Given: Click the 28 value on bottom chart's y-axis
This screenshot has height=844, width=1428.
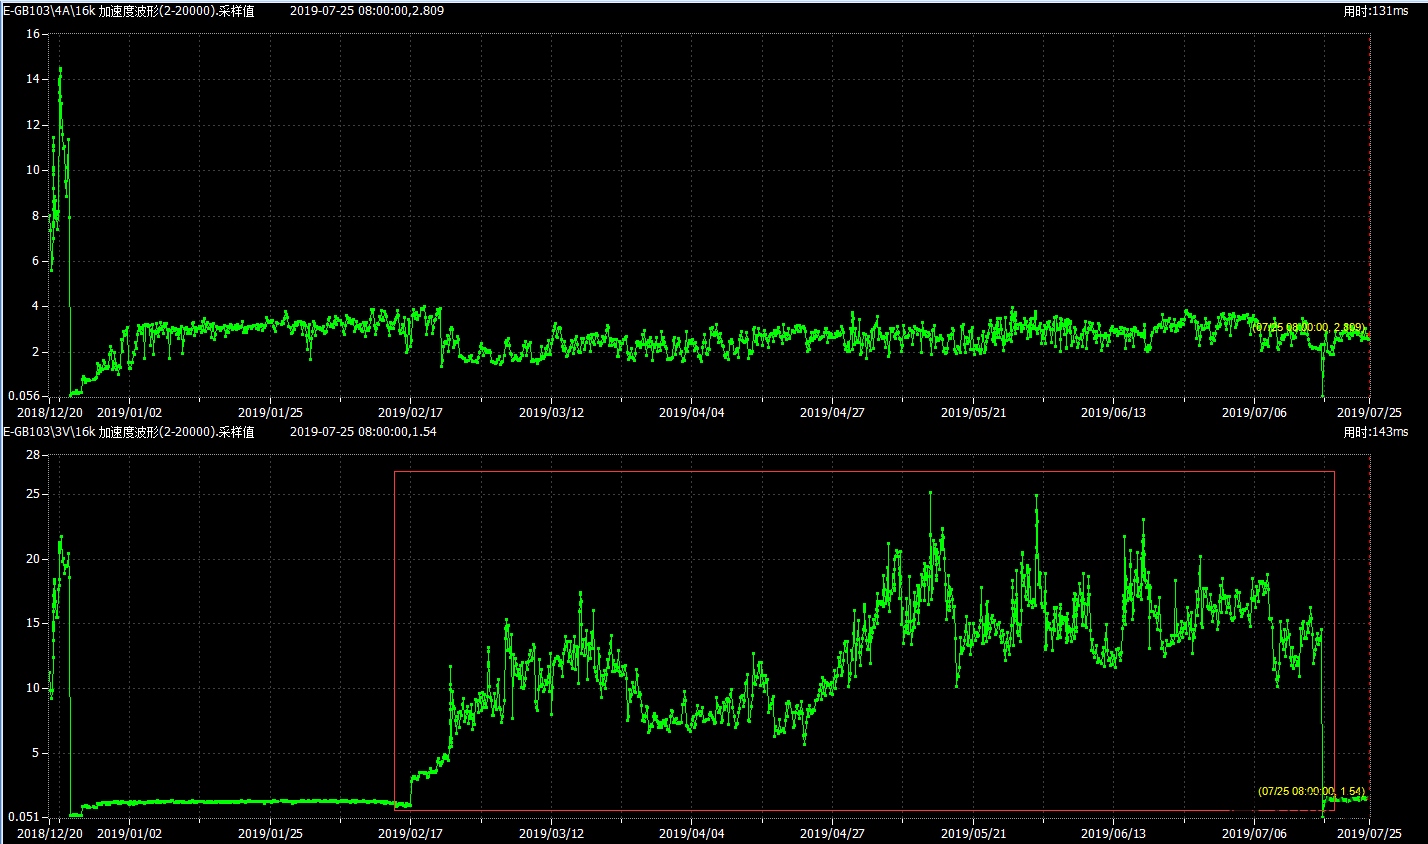Looking at the screenshot, I should tap(32, 455).
